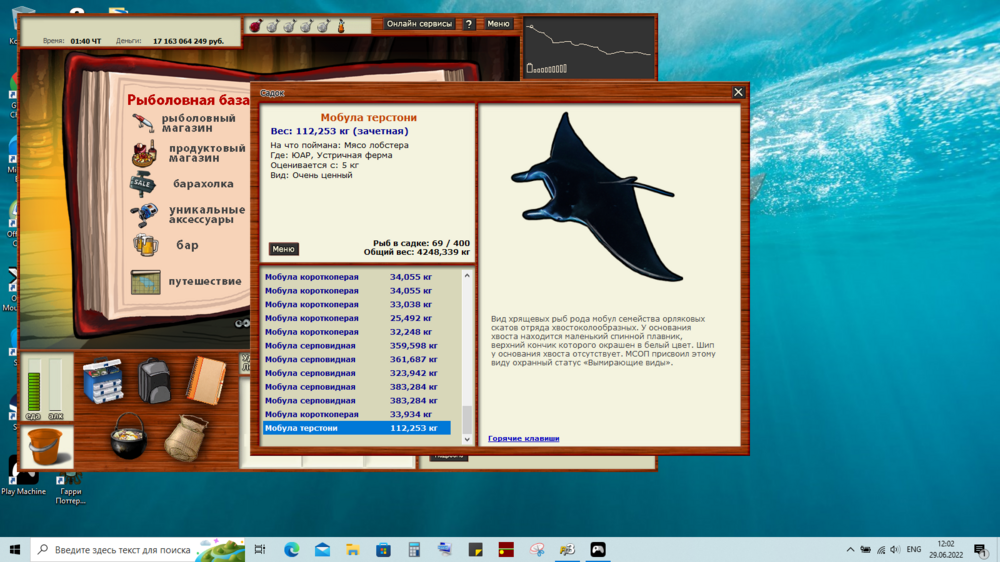The image size is (1000, 562).
Task: Open the Mail app on the taskbar
Action: (322, 549)
